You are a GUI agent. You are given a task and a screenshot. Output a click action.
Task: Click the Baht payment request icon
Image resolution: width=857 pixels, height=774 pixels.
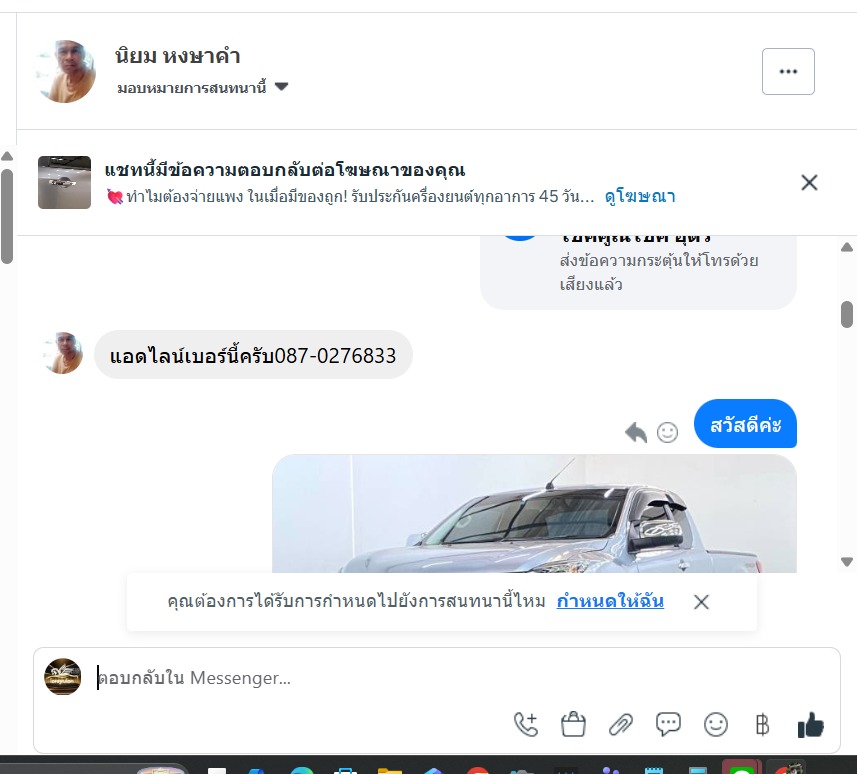pyautogui.click(x=762, y=725)
